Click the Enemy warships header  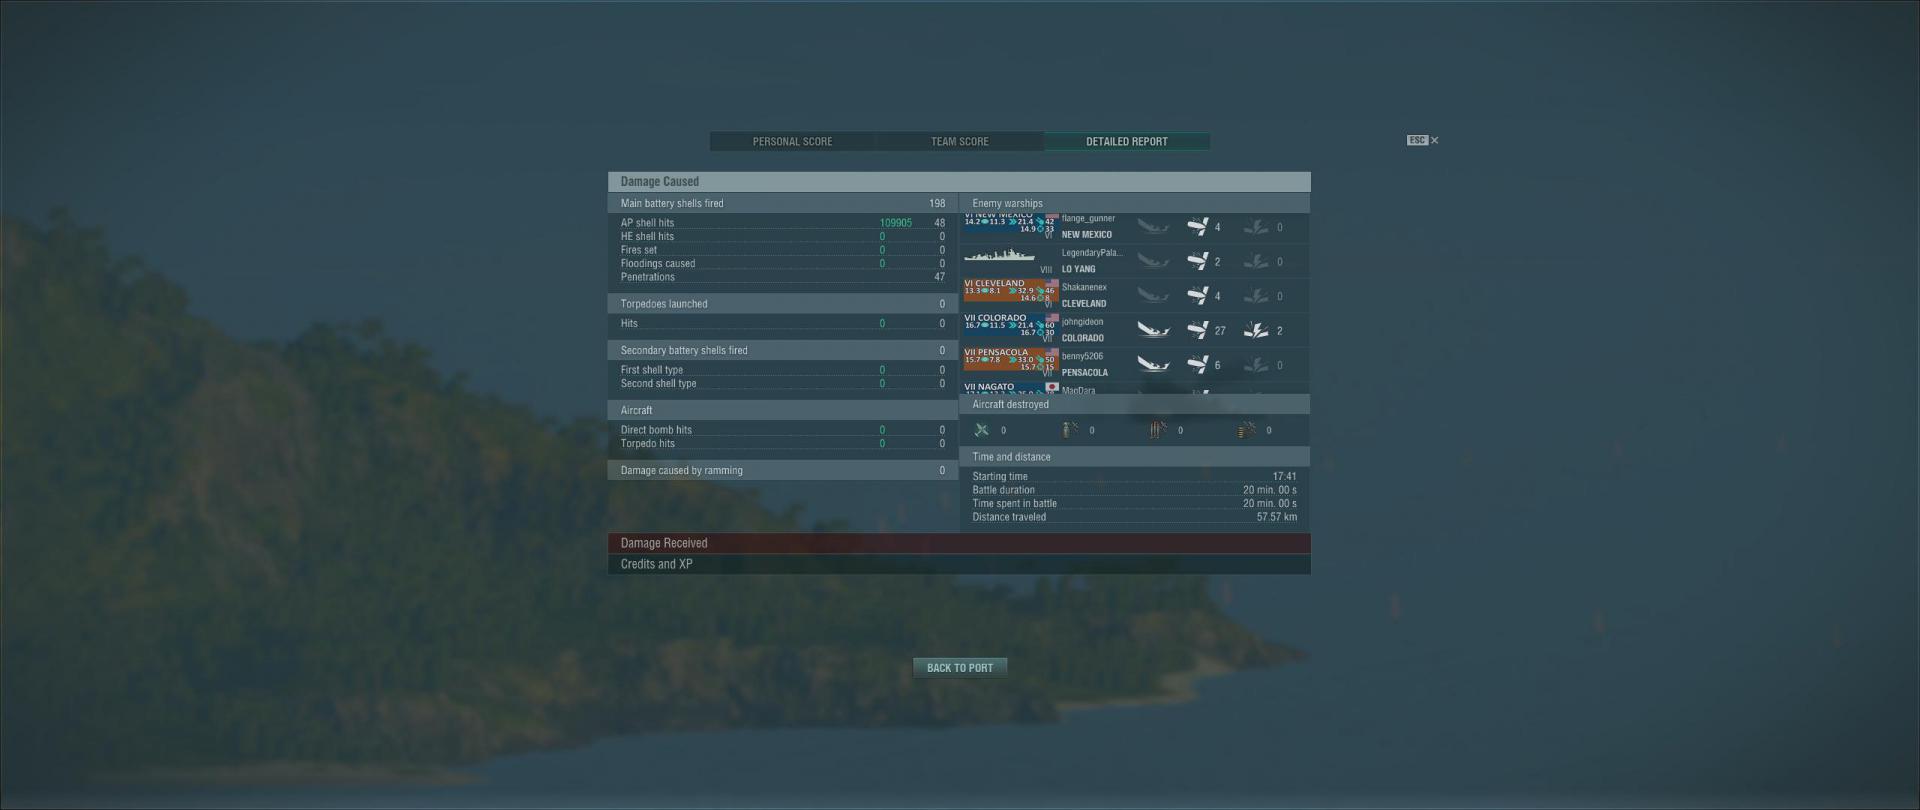[1135, 203]
